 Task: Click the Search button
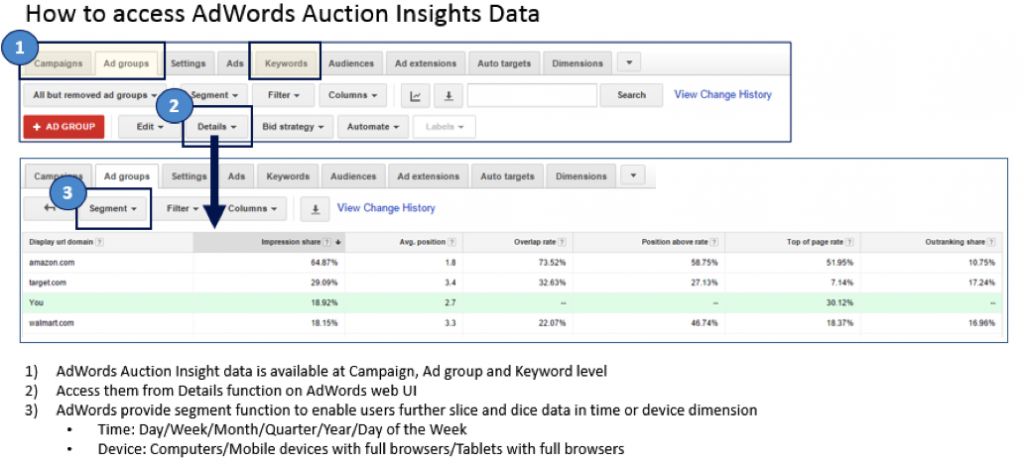[x=631, y=95]
